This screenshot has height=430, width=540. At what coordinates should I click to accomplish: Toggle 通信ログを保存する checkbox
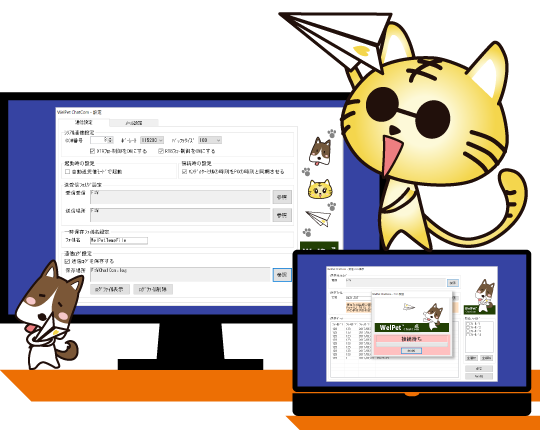coord(68,261)
